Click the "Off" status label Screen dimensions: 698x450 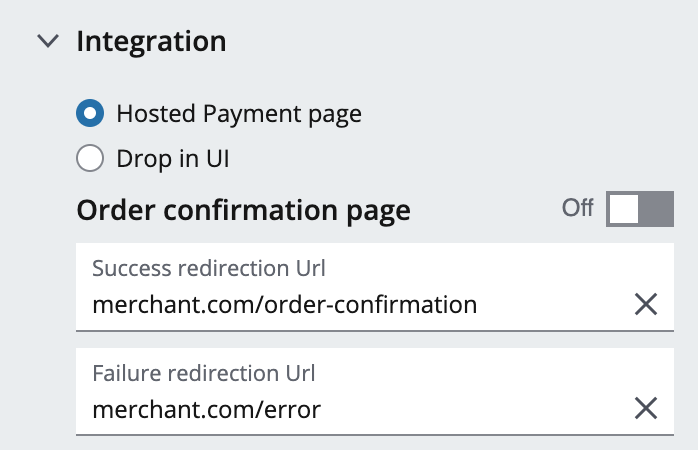pyautogui.click(x=577, y=208)
